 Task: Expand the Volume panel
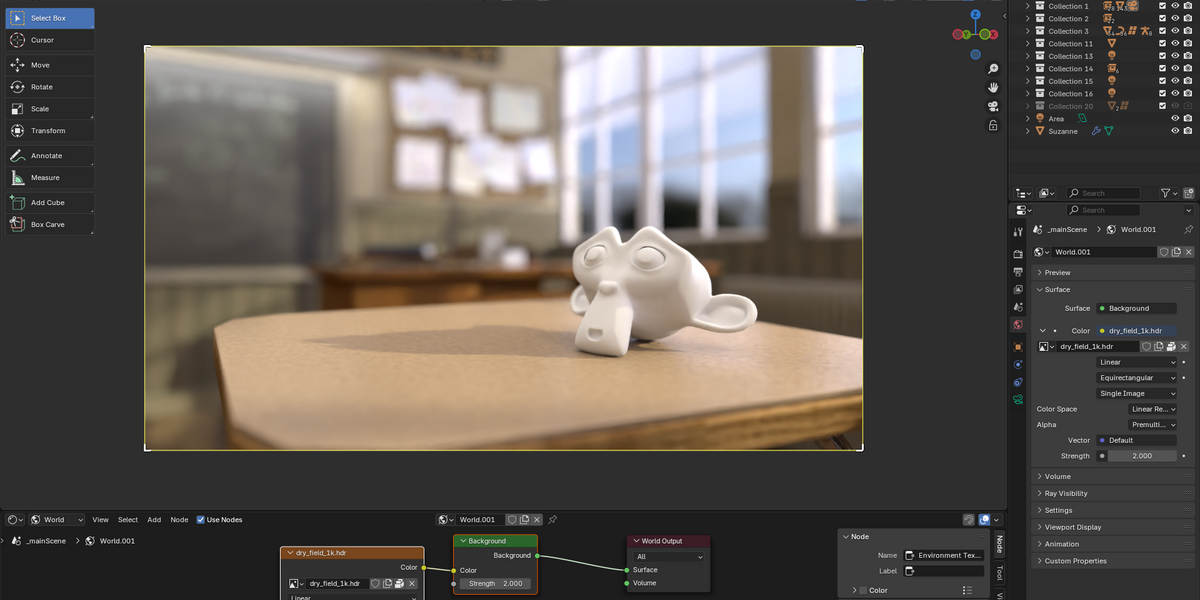1113,477
